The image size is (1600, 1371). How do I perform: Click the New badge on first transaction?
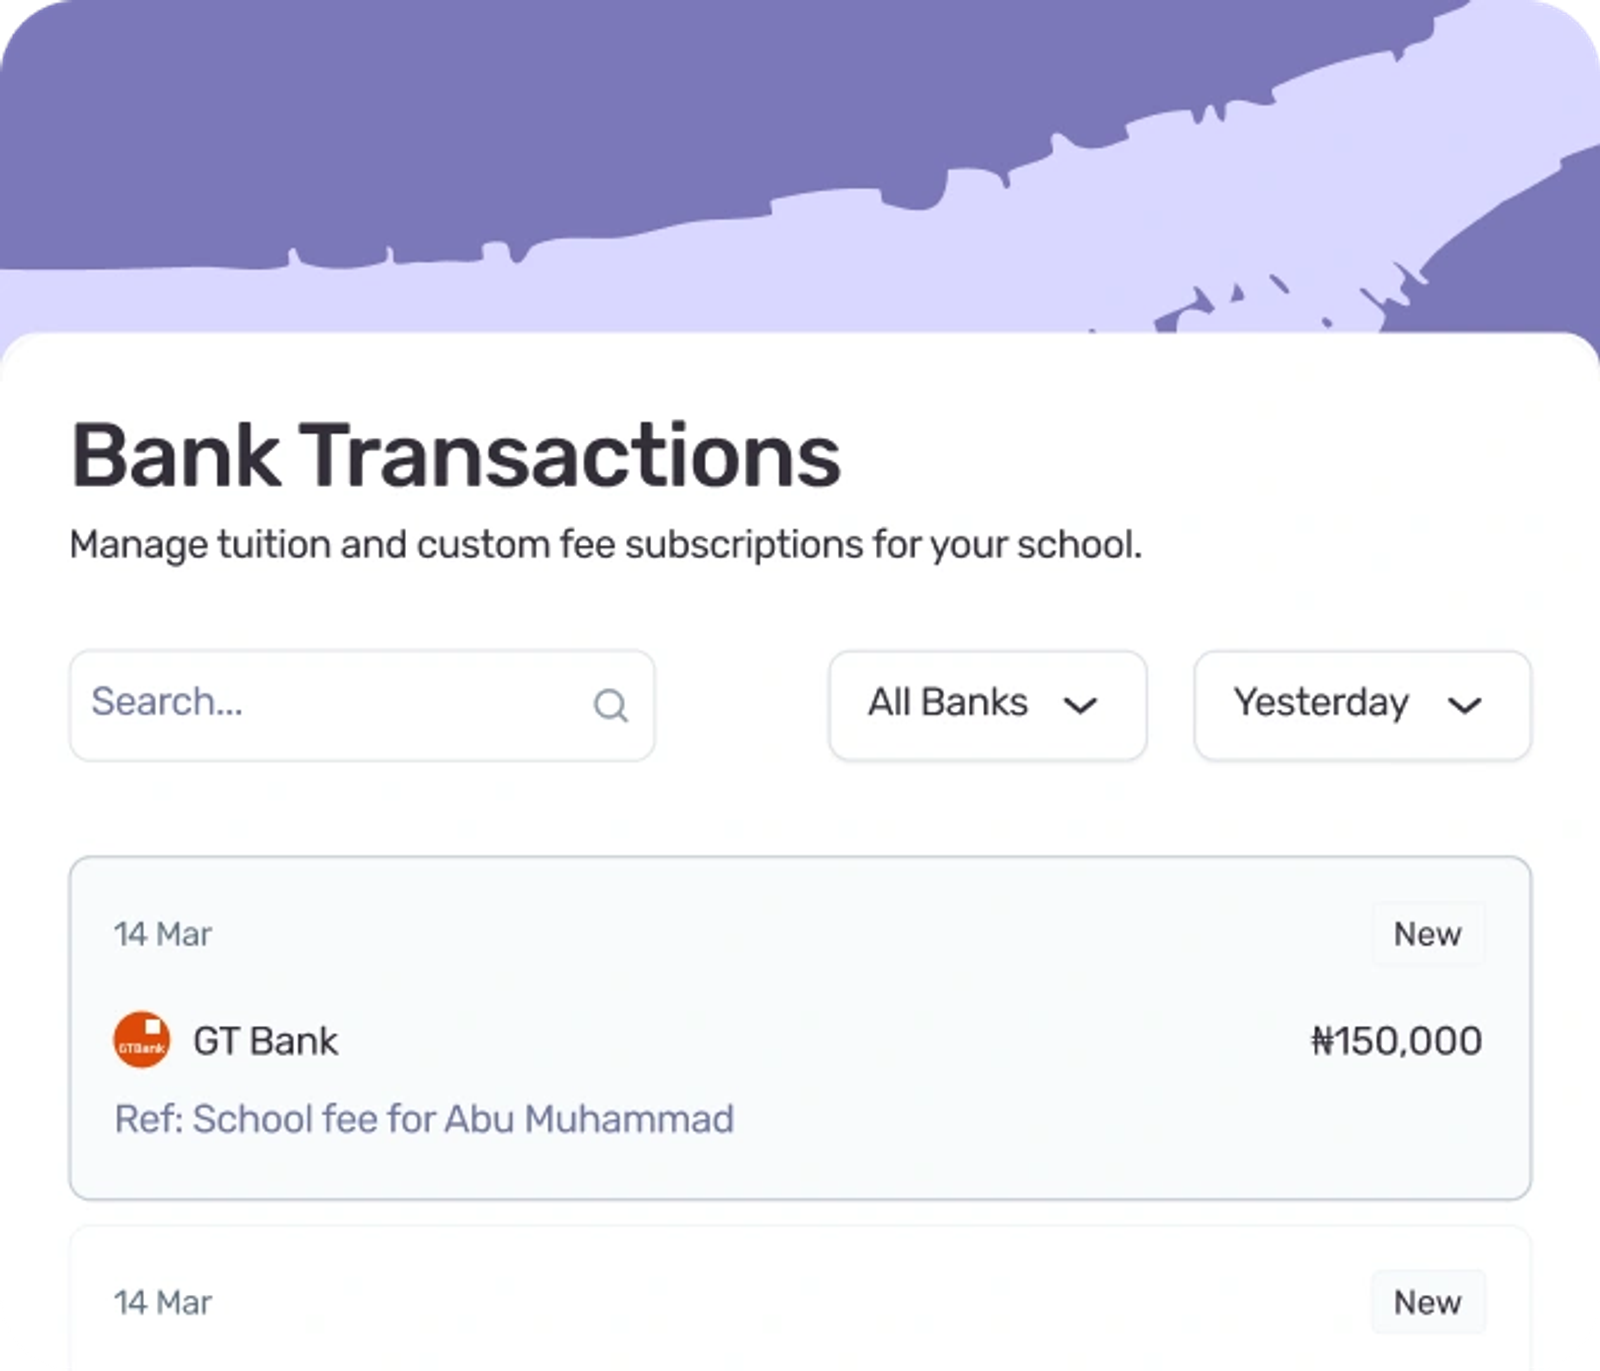pos(1428,933)
